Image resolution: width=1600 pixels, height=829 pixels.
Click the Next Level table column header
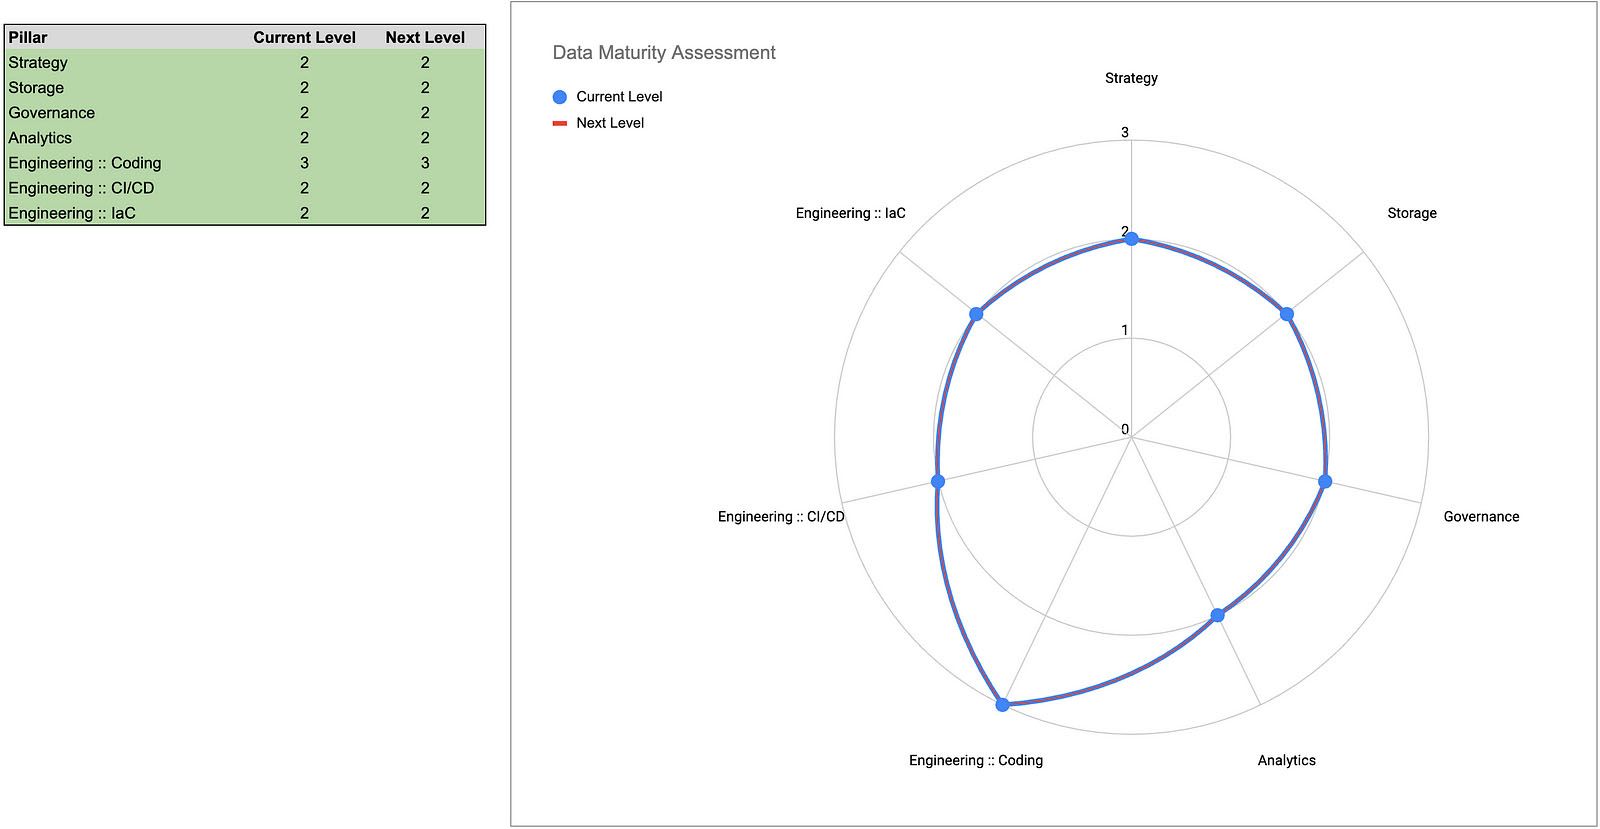click(425, 37)
